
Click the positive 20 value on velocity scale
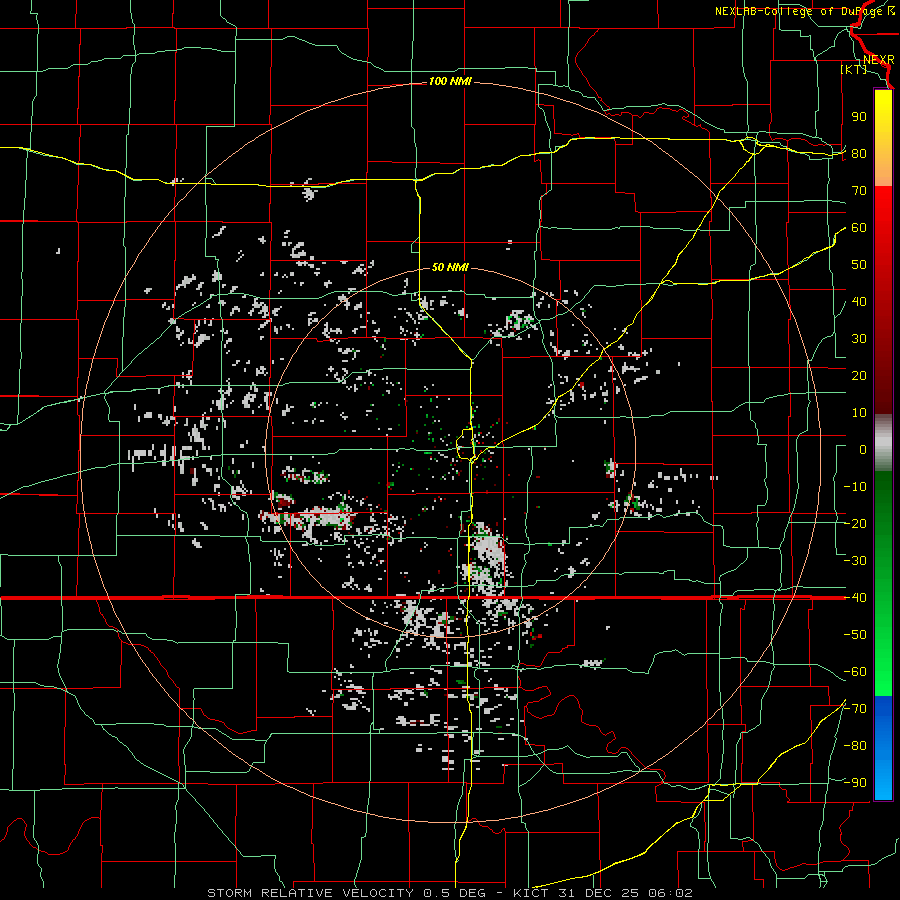tap(859, 376)
